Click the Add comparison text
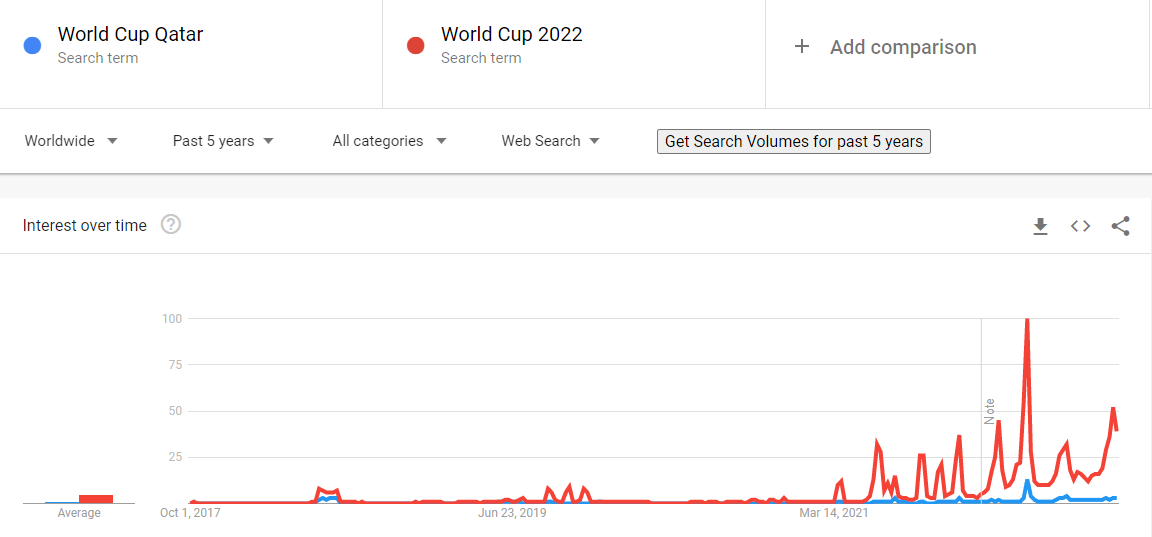 tap(903, 47)
